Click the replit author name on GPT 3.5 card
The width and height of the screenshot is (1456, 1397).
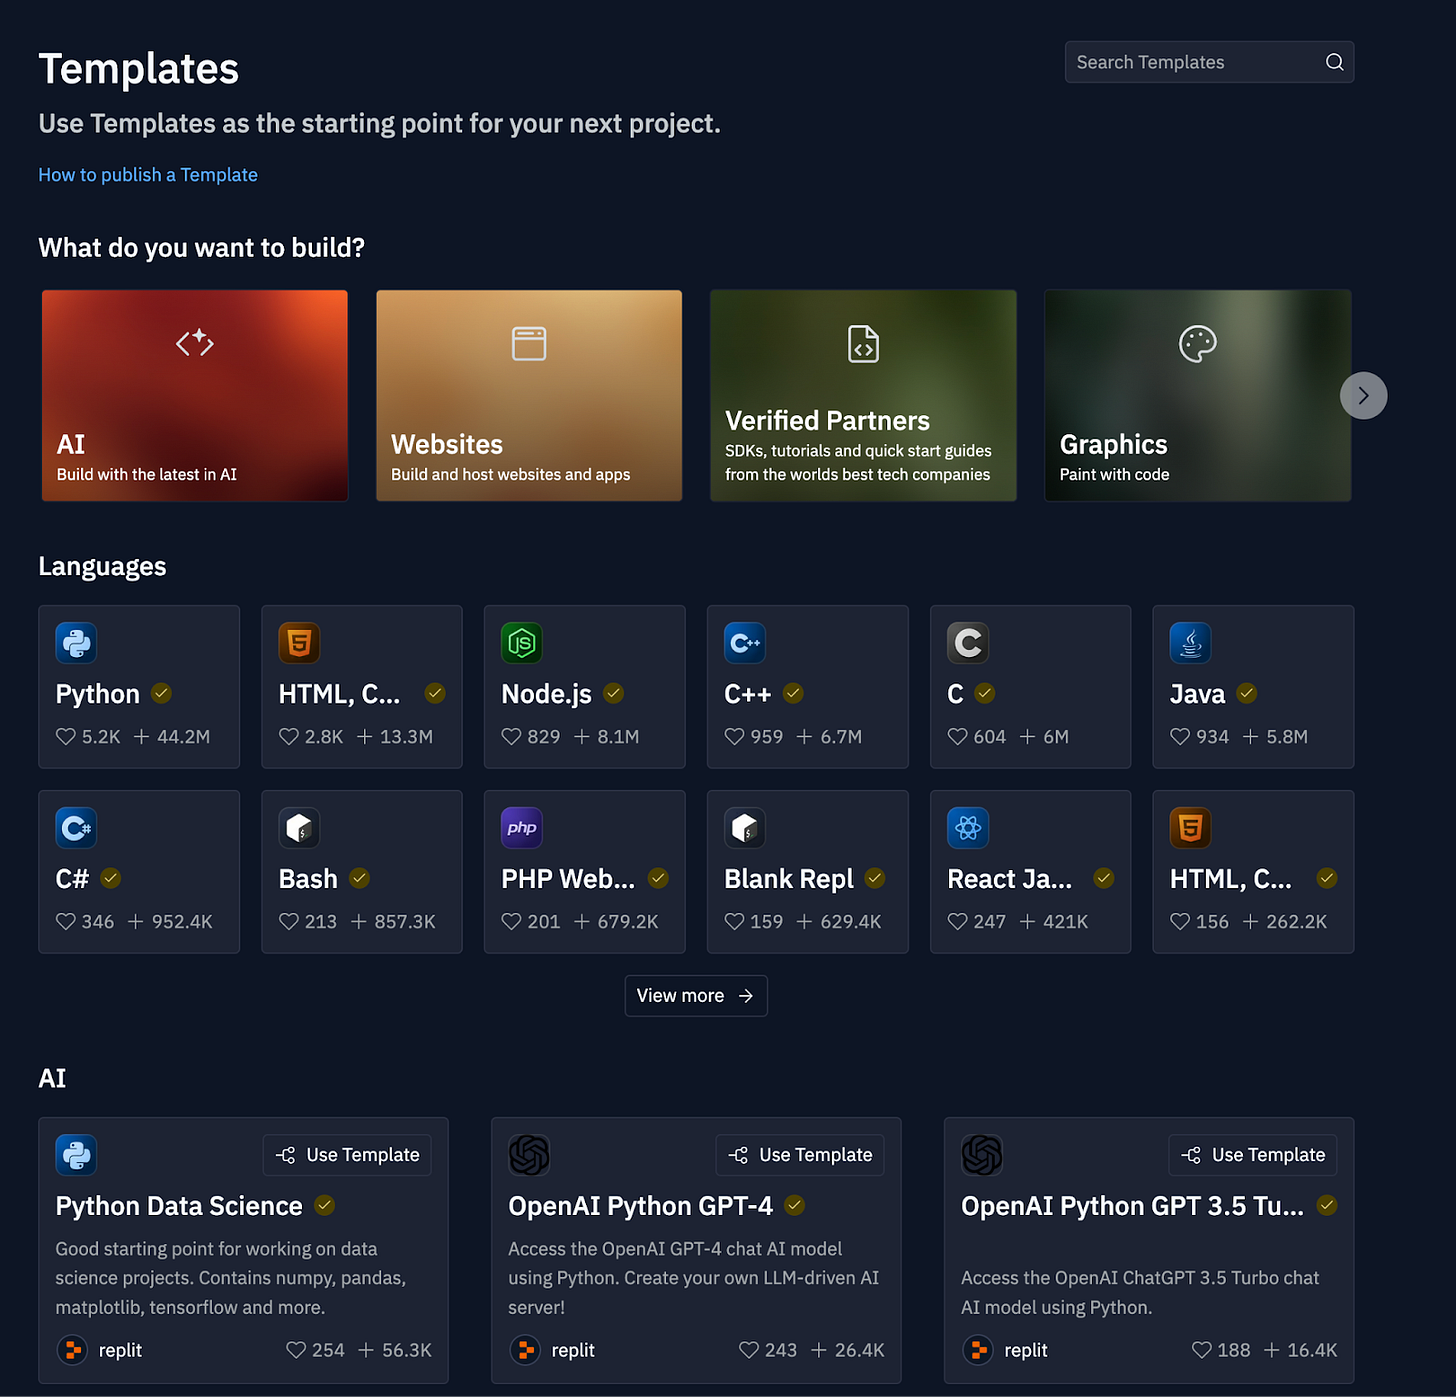click(1026, 1350)
